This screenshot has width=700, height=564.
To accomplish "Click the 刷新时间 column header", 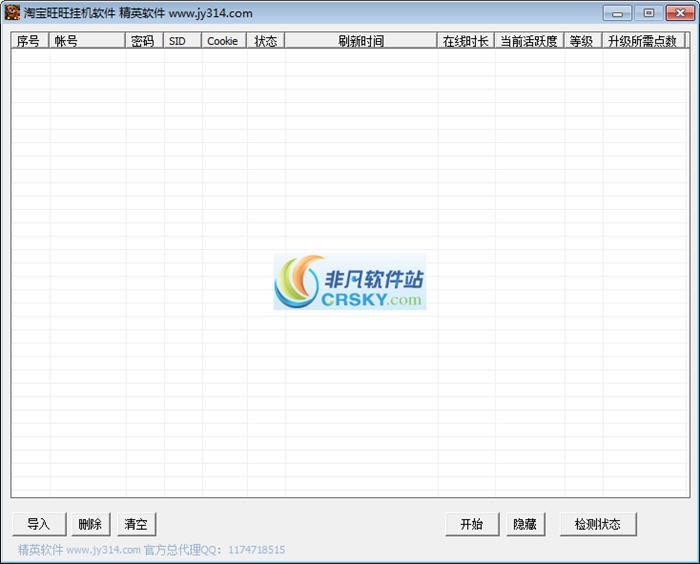I will (x=361, y=41).
